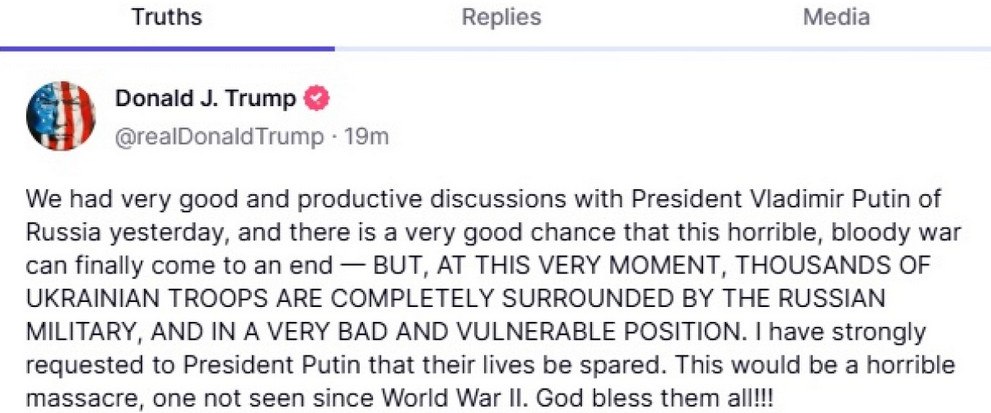Open the flag-painted profile avatar

pyautogui.click(x=61, y=116)
